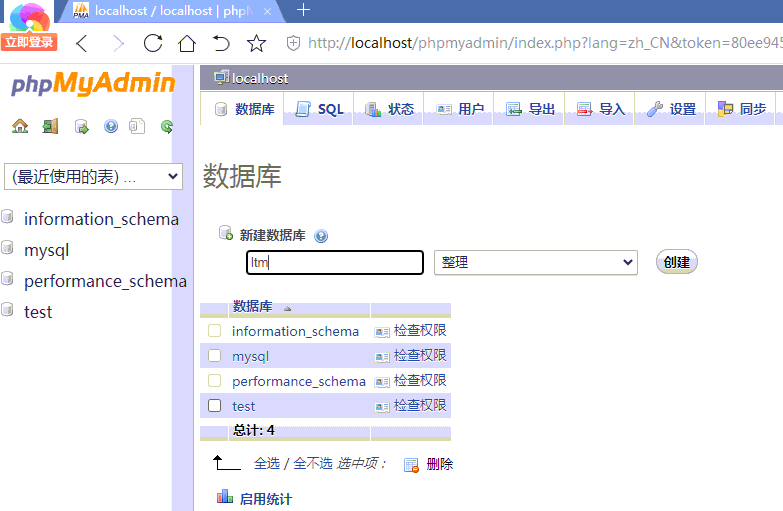This screenshot has width=783, height=511.
Task: Click the log out door icon
Action: pyautogui.click(x=50, y=126)
